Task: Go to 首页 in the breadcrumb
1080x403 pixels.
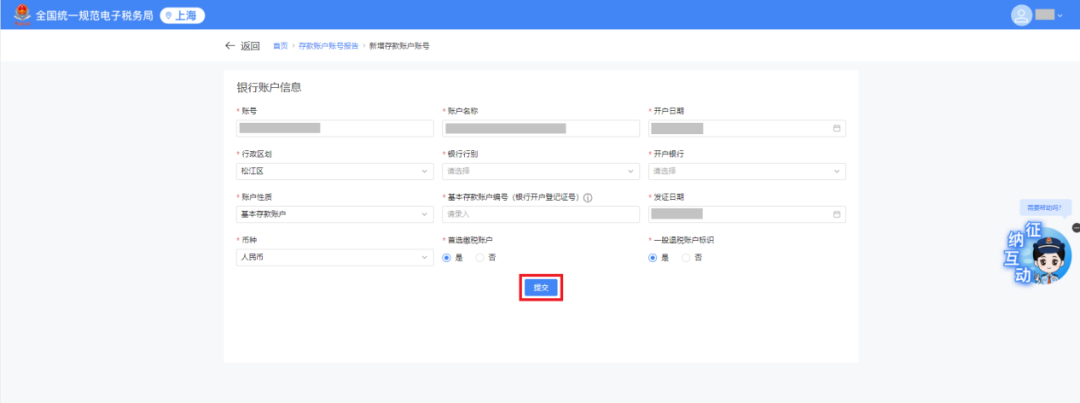Action: coord(280,46)
